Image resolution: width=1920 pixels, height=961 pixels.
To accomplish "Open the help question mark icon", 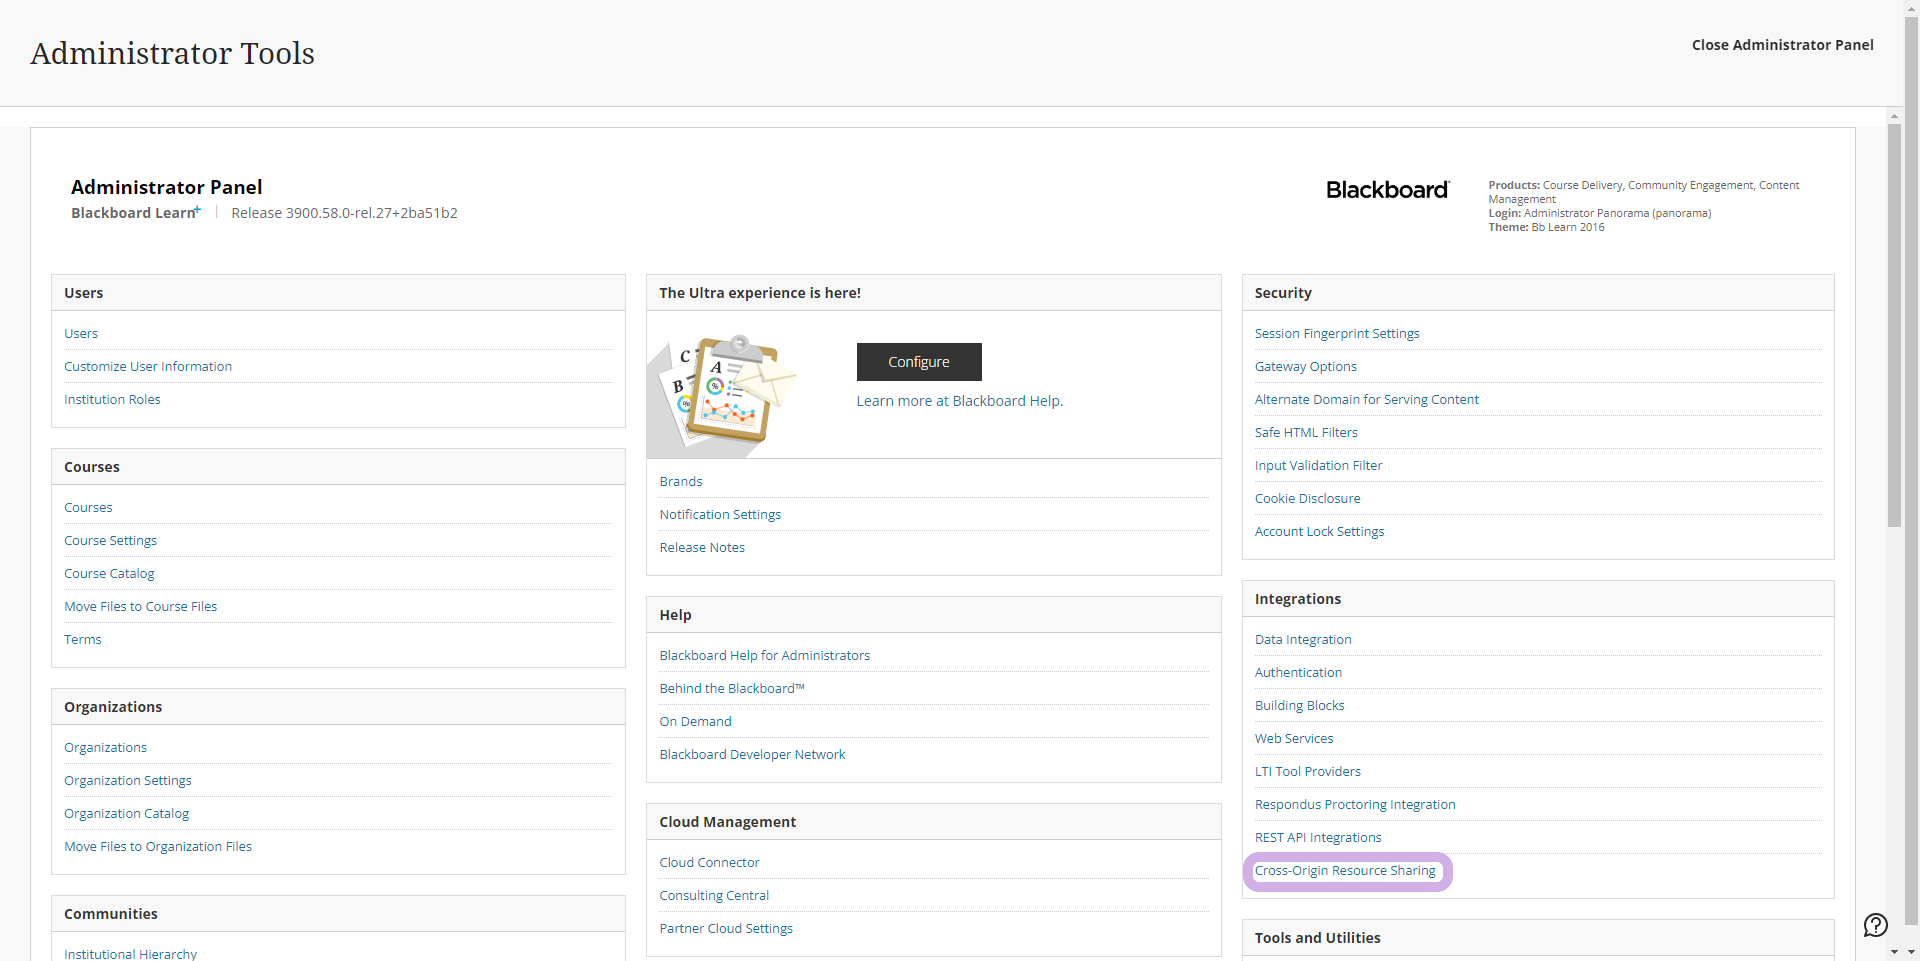I will (1876, 925).
